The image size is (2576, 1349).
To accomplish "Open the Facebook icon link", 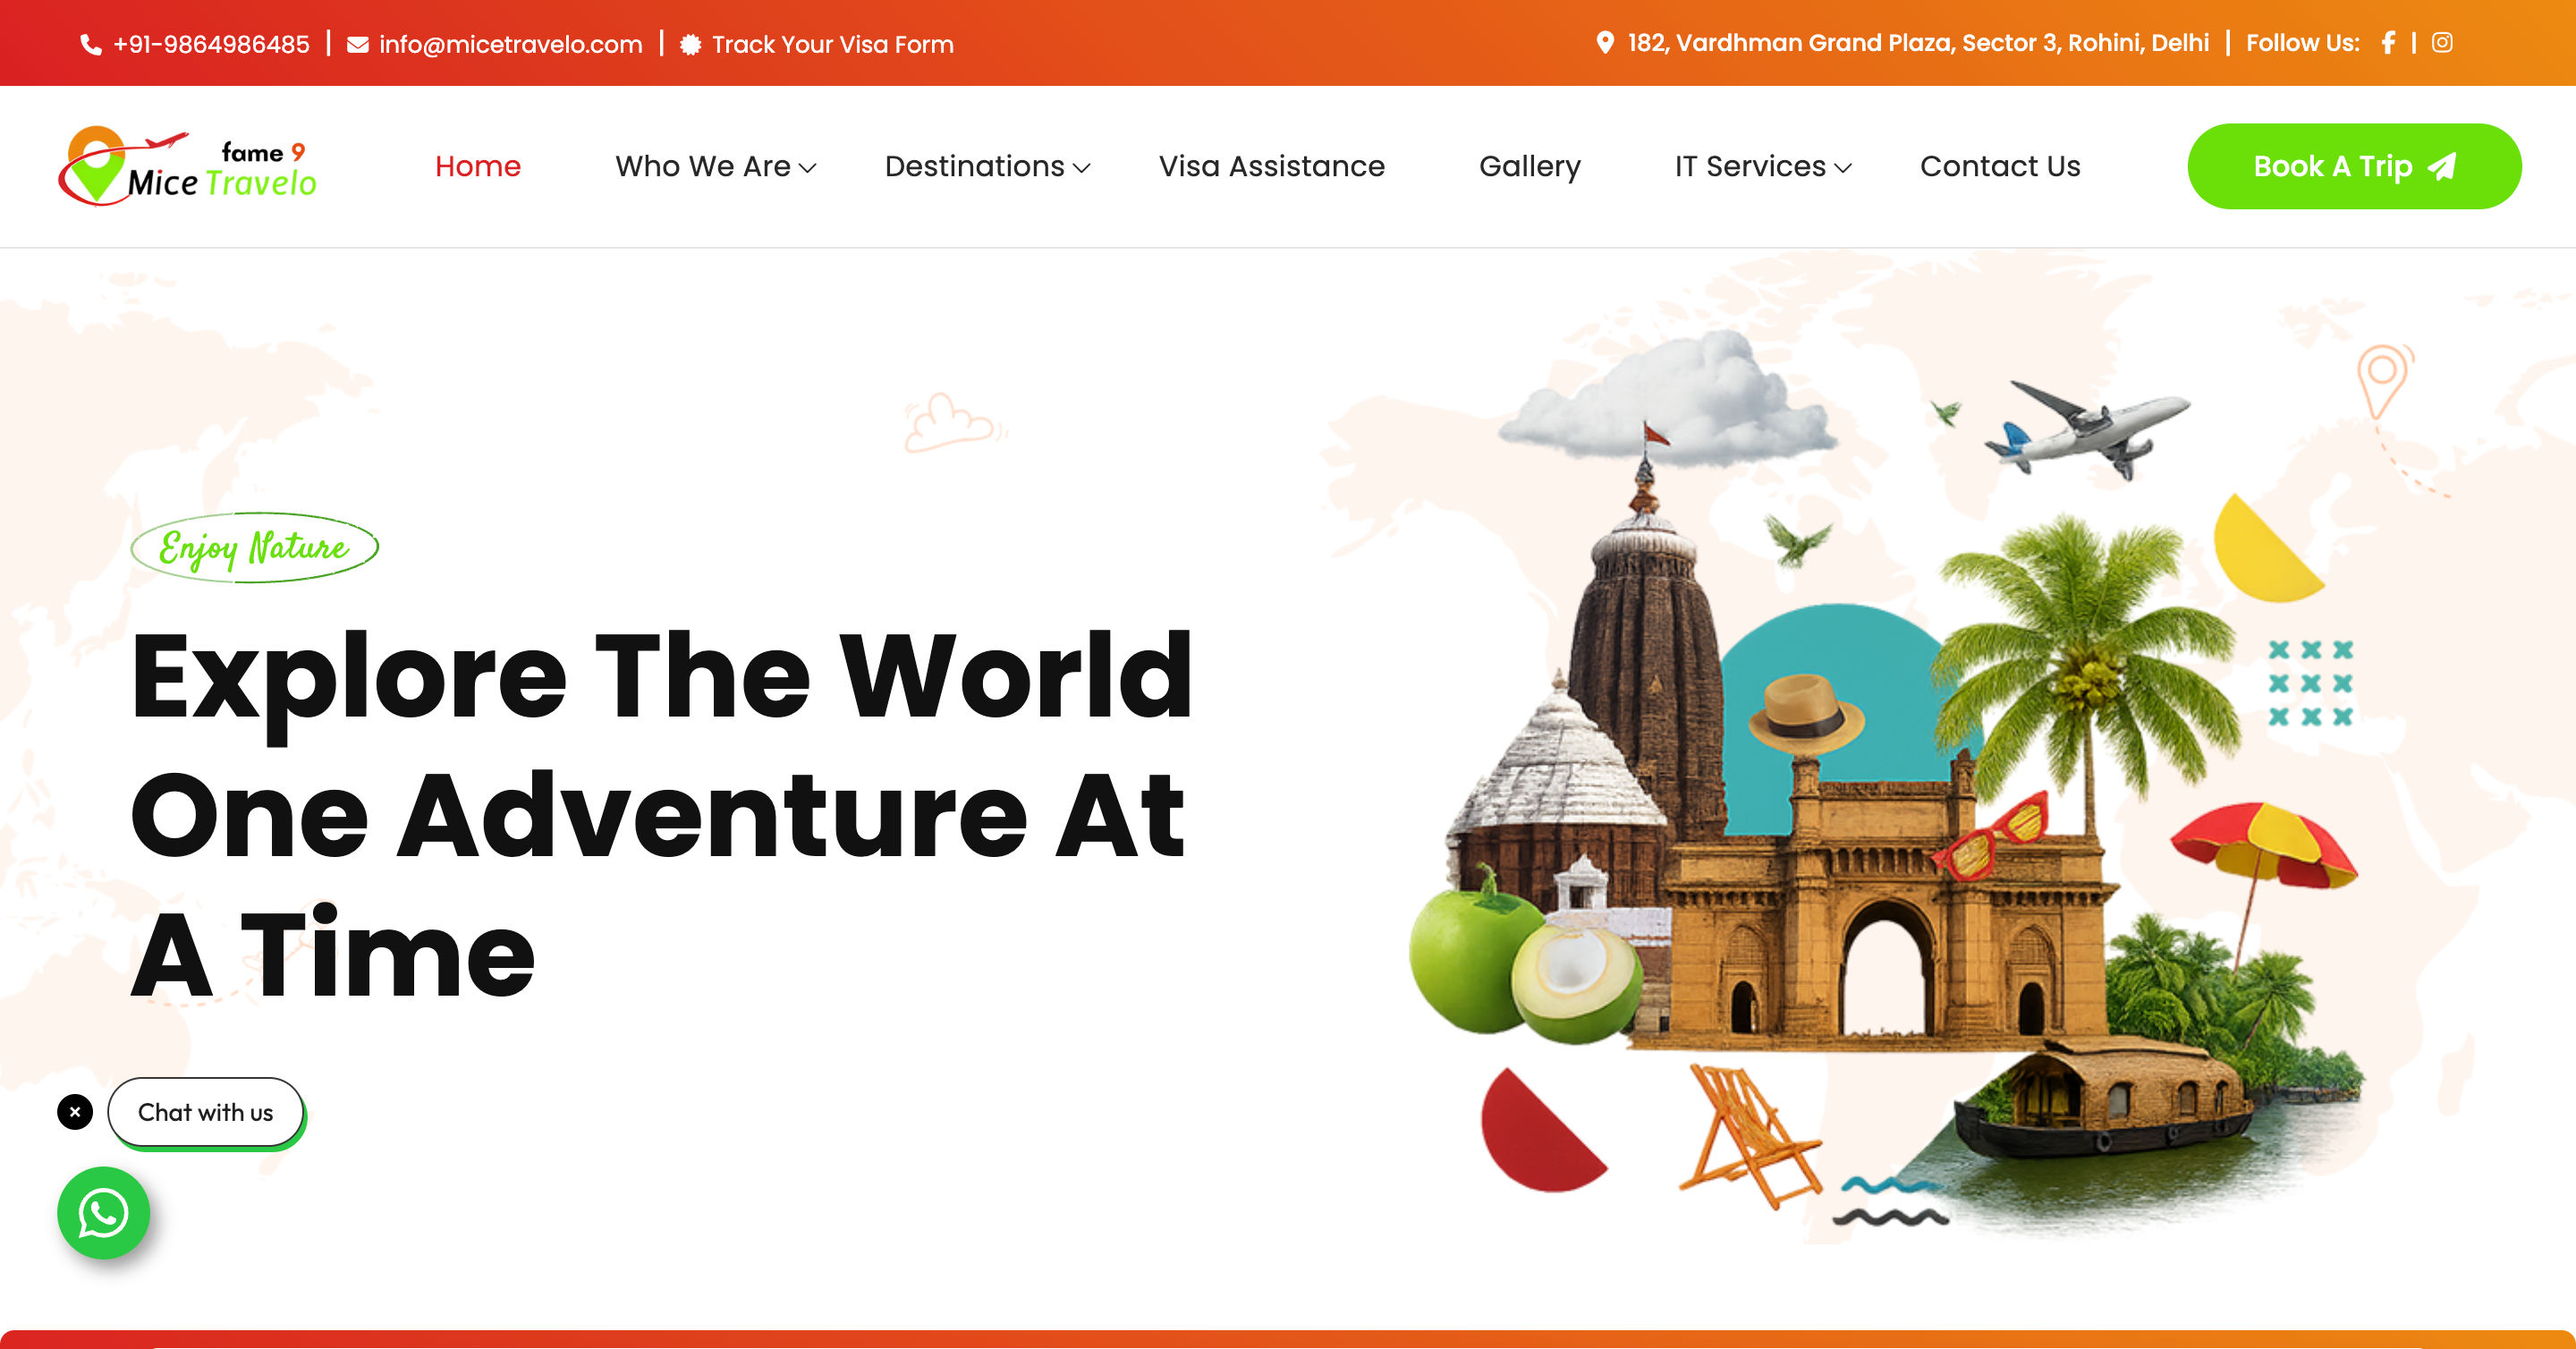I will tap(2388, 43).
